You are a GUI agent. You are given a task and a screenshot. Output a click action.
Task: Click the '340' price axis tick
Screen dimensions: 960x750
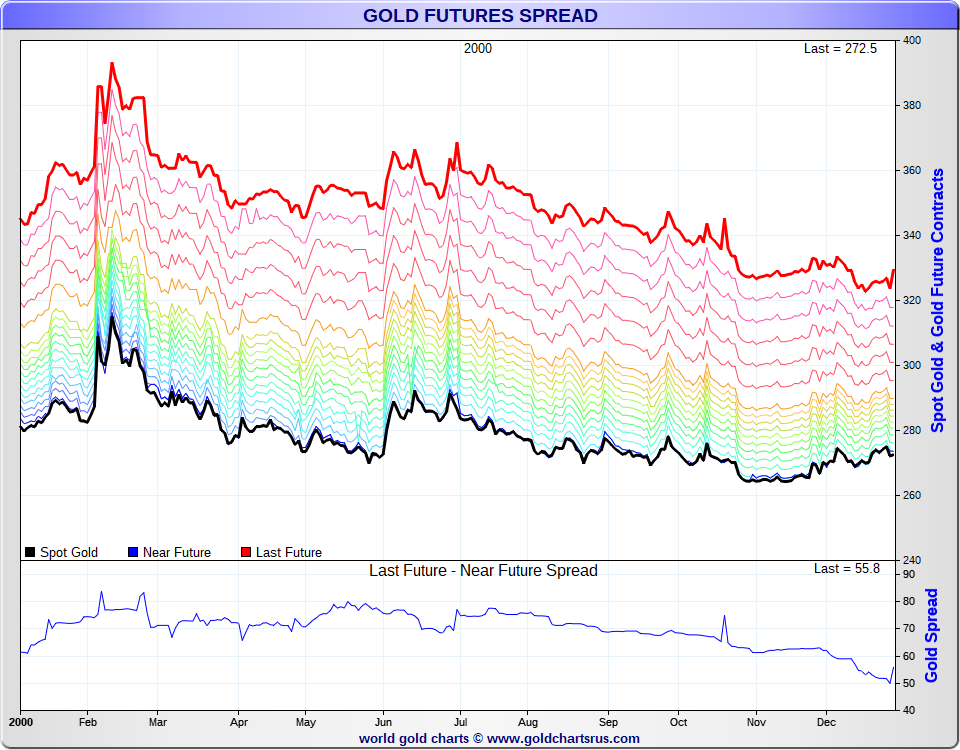pyautogui.click(x=912, y=235)
